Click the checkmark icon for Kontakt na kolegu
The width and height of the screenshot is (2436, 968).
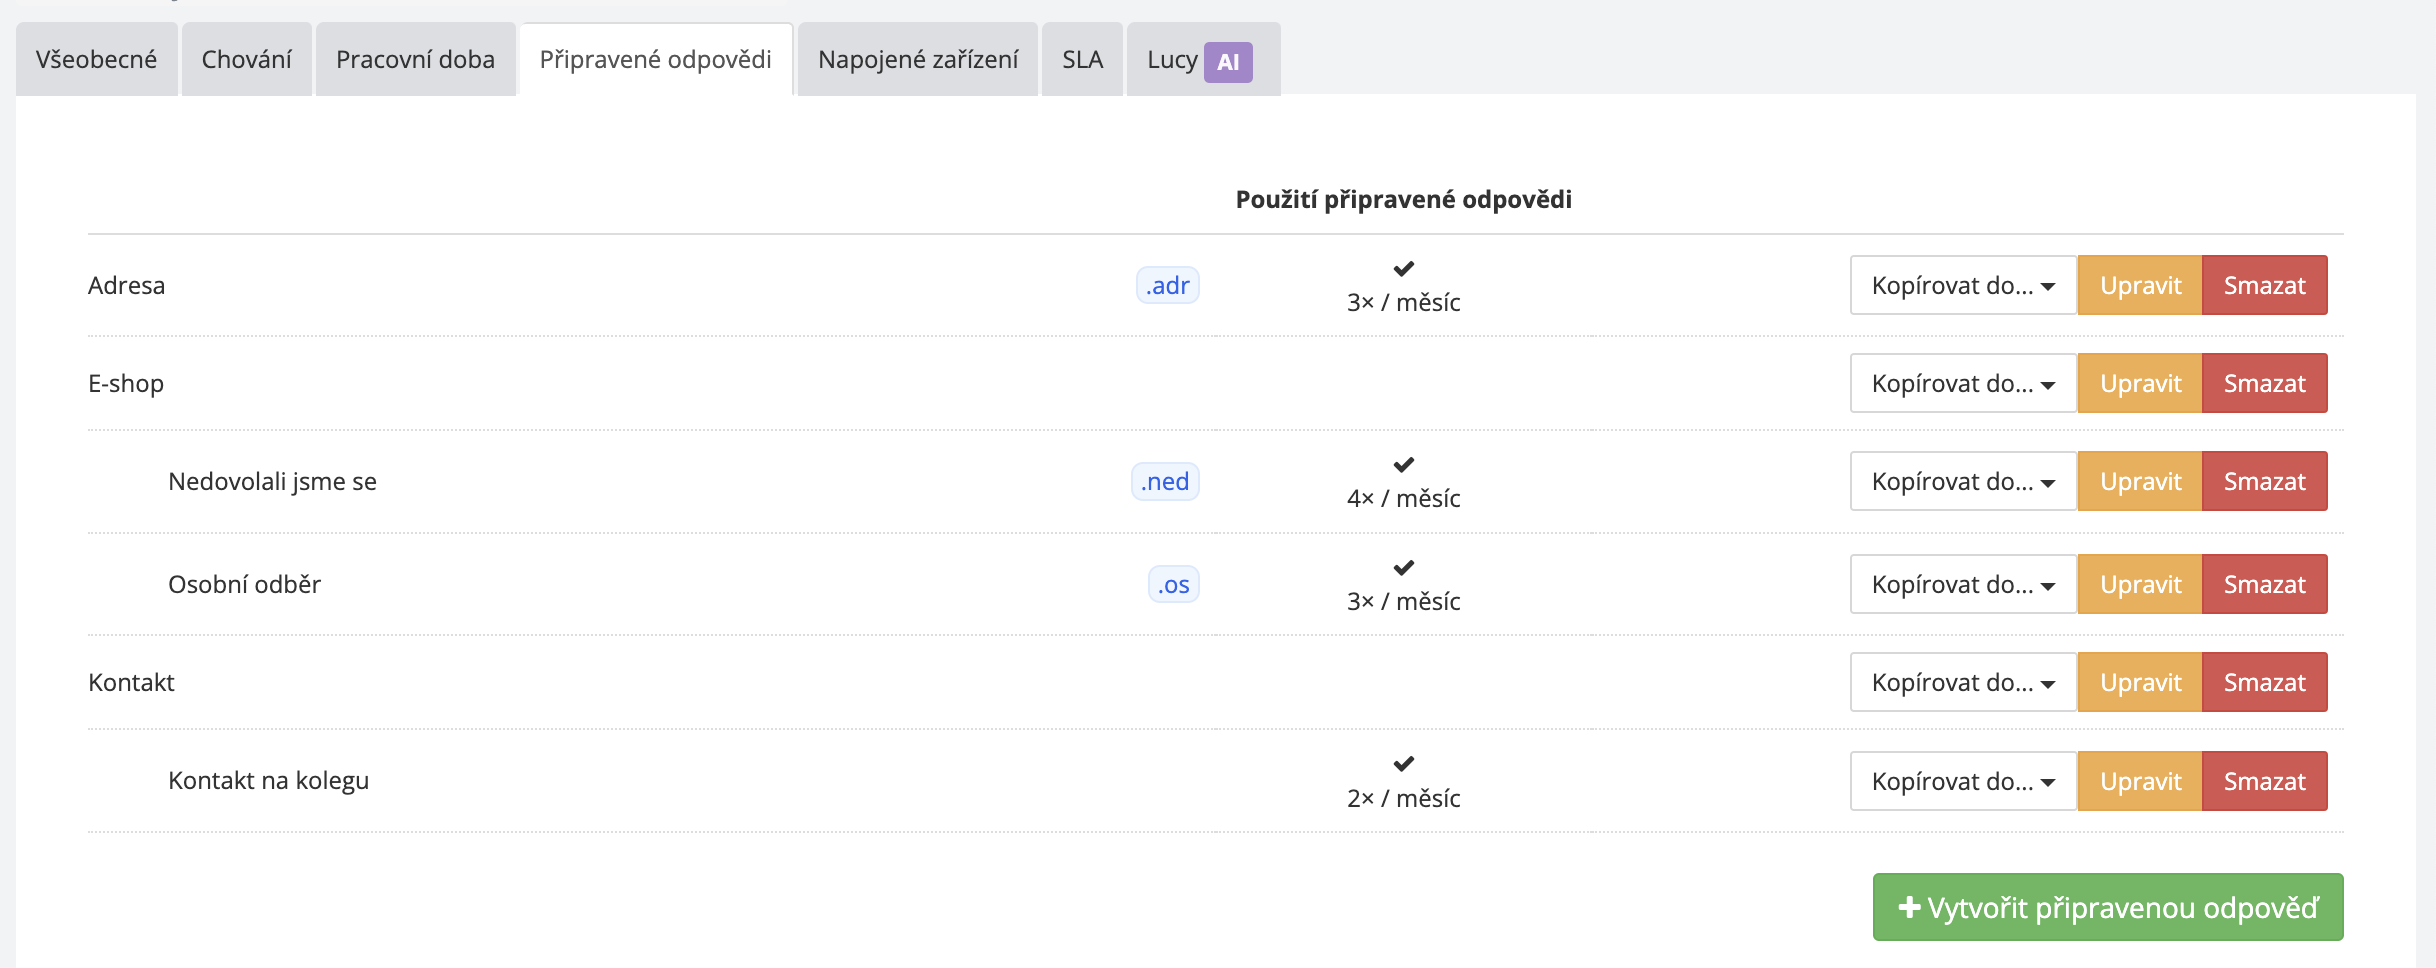pos(1403,763)
